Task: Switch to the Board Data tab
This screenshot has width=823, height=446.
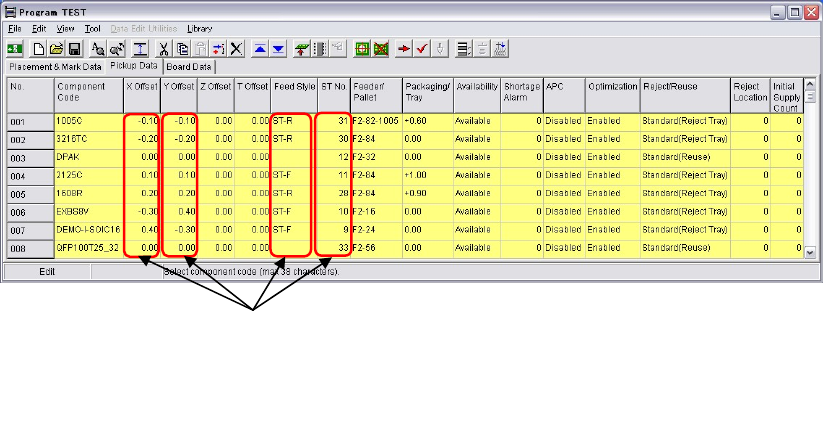Action: 188,67
